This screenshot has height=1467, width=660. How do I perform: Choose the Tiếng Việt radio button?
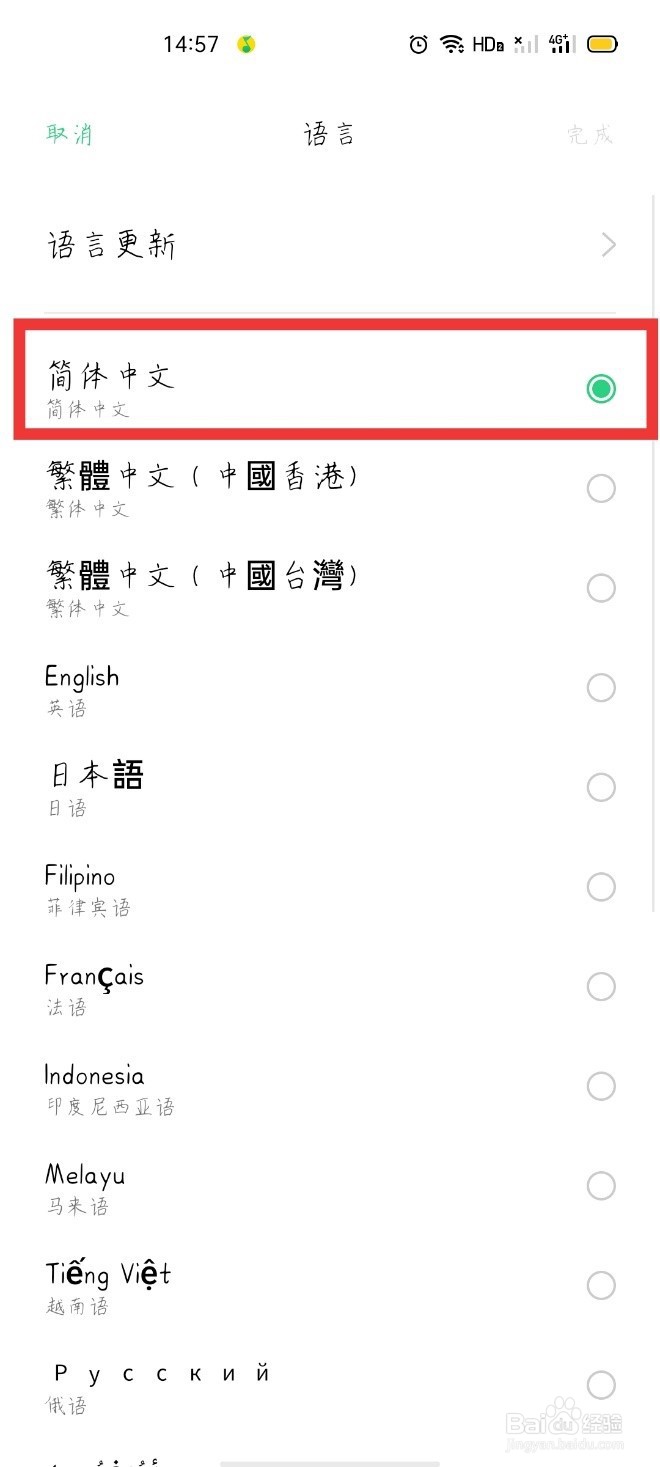tap(601, 1285)
